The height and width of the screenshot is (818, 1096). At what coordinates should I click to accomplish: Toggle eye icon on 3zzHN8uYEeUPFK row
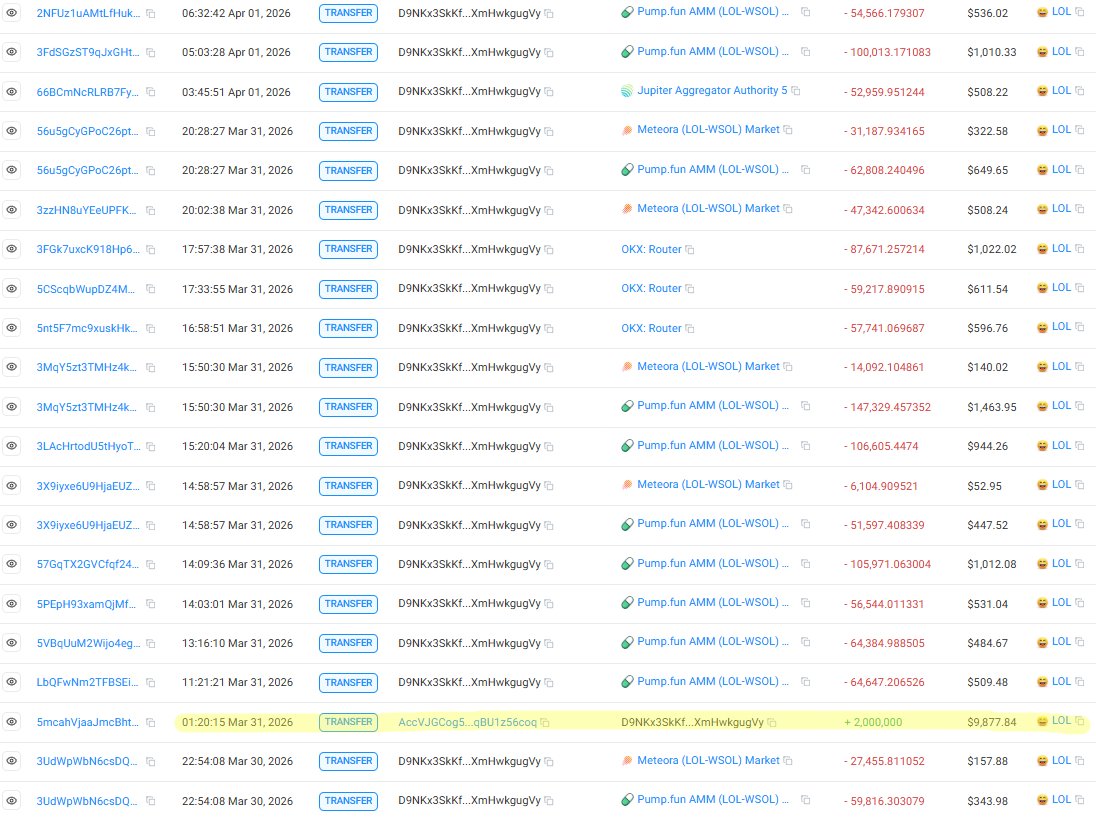(x=12, y=210)
